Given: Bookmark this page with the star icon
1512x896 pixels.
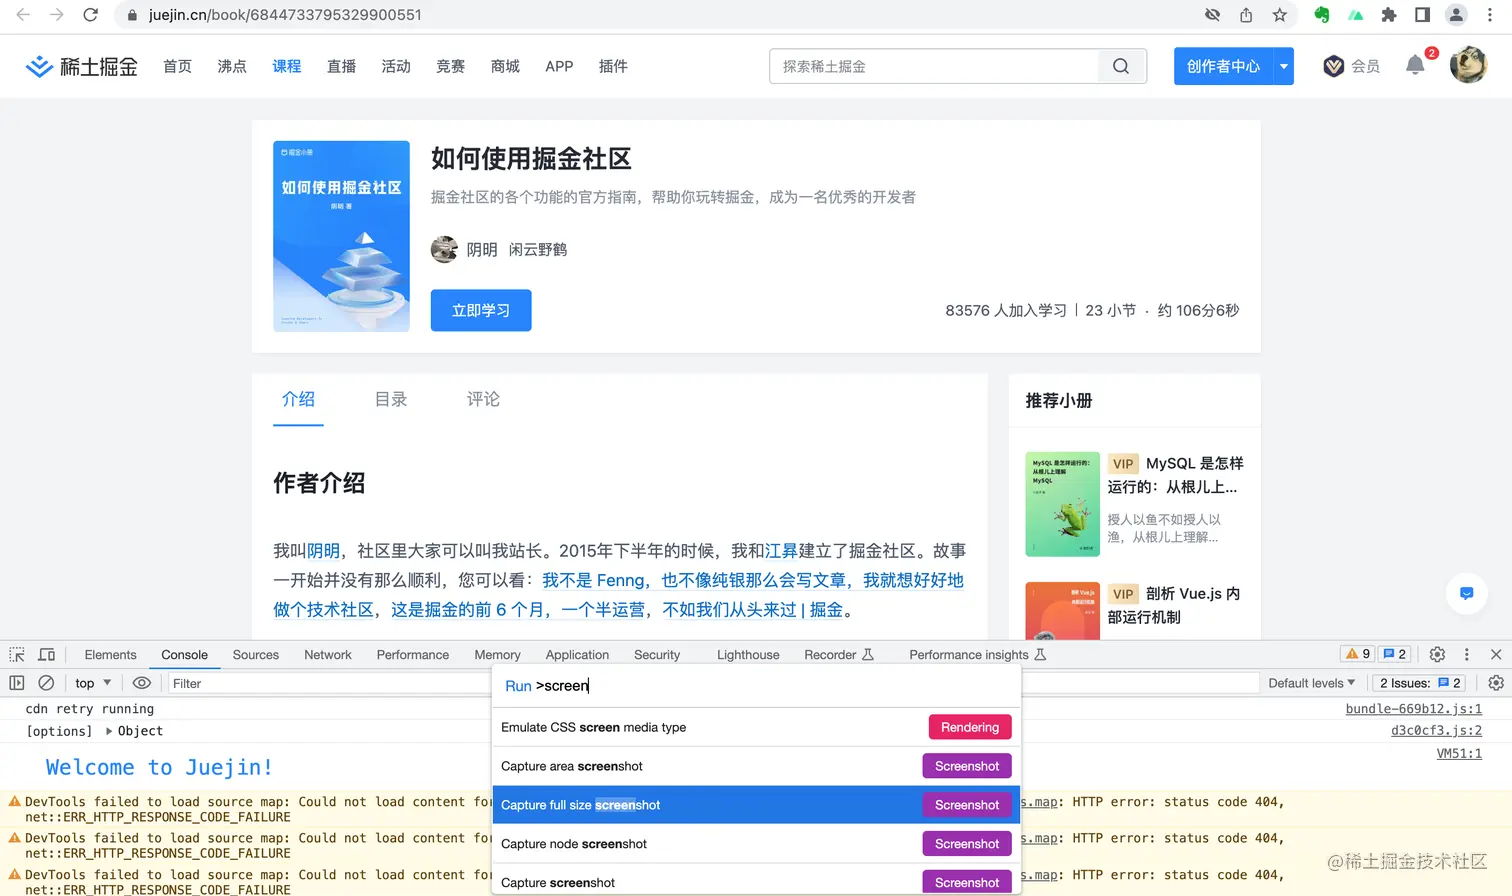Looking at the screenshot, I should pos(1280,15).
